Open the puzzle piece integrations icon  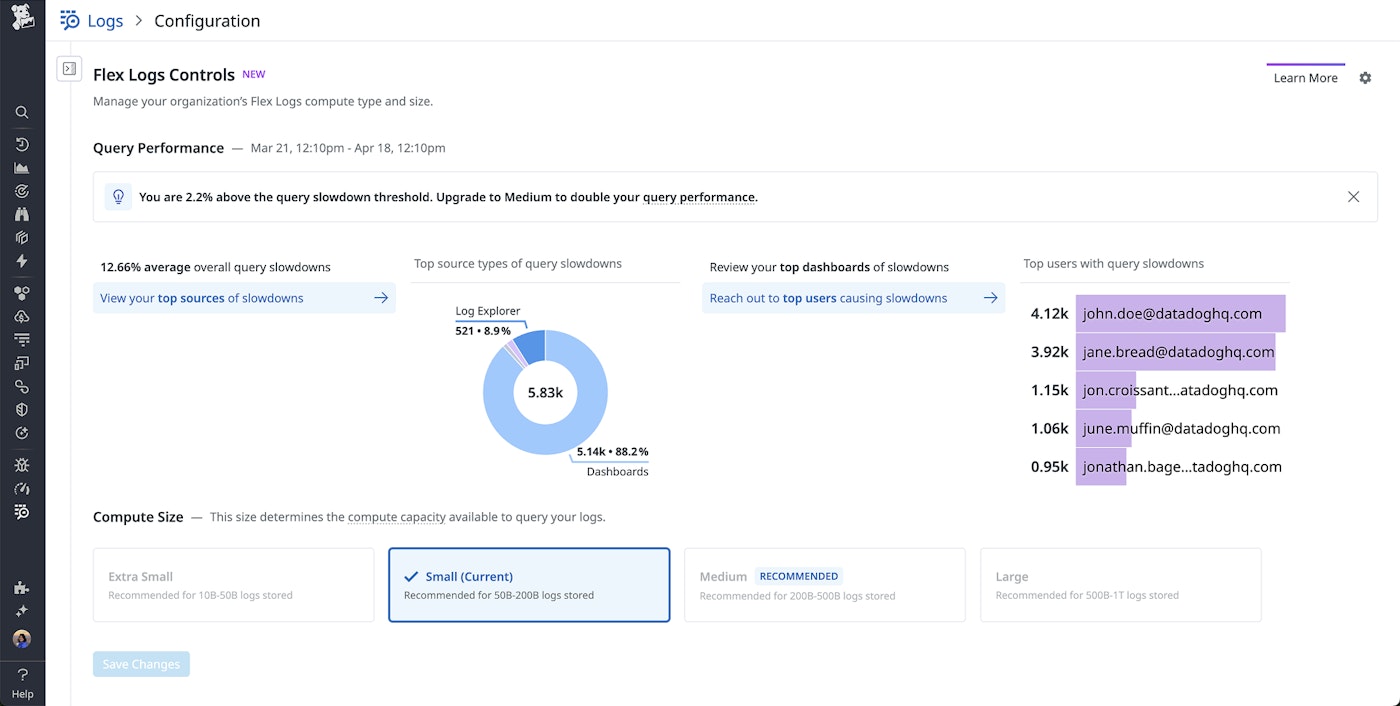[x=22, y=588]
